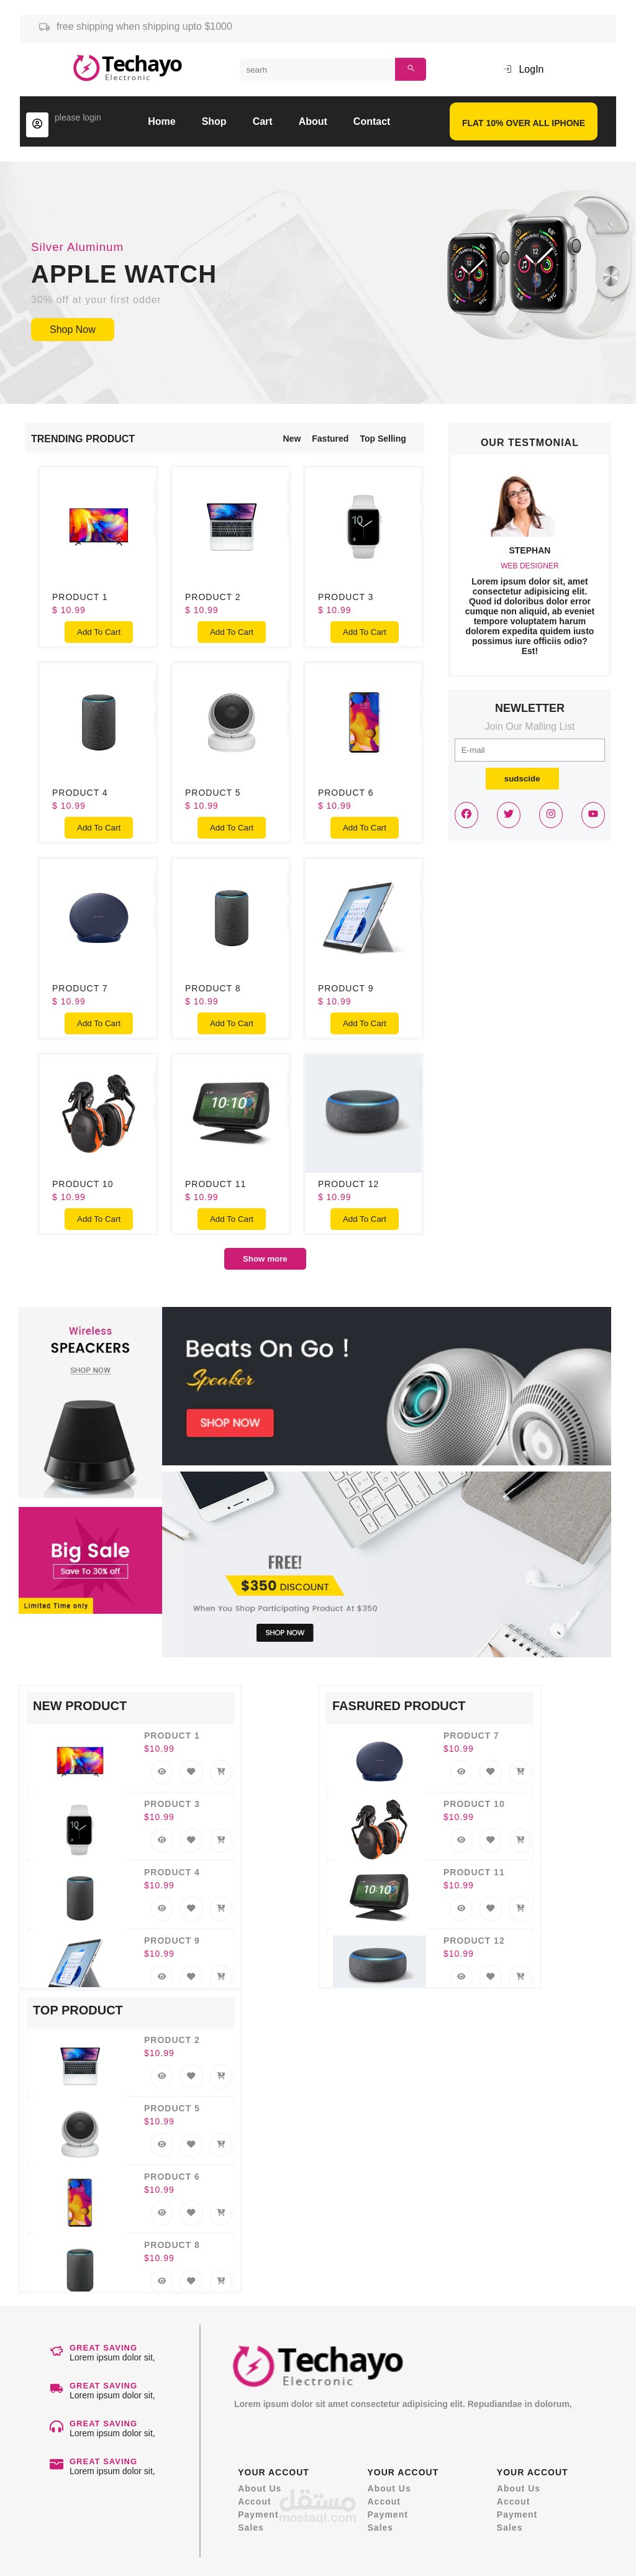636x2576 pixels.
Task: Click Add To Cart for Product 5
Action: pyautogui.click(x=231, y=828)
